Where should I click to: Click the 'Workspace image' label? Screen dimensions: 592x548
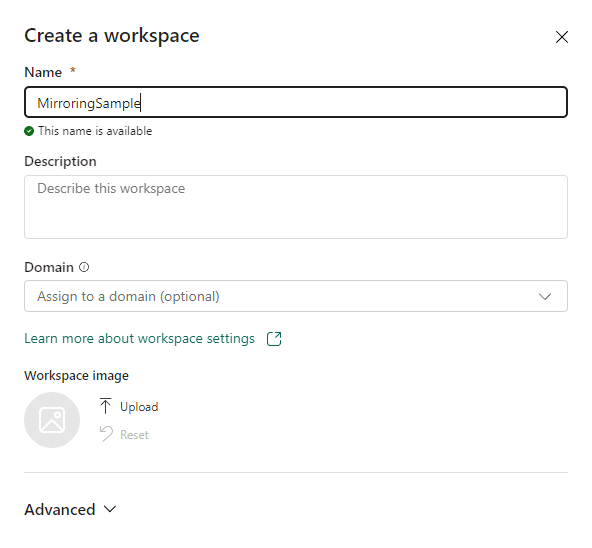coord(76,376)
